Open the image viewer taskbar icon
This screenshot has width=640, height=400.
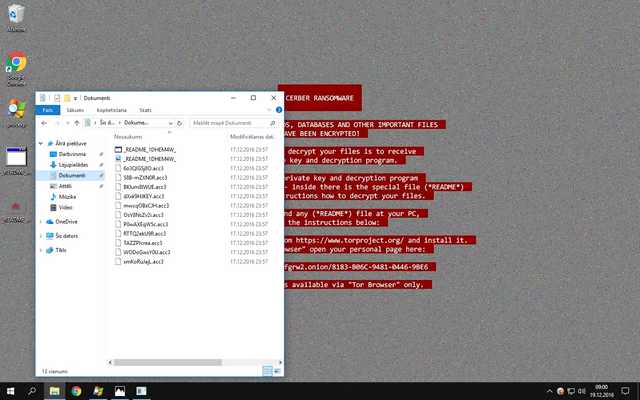click(120, 391)
